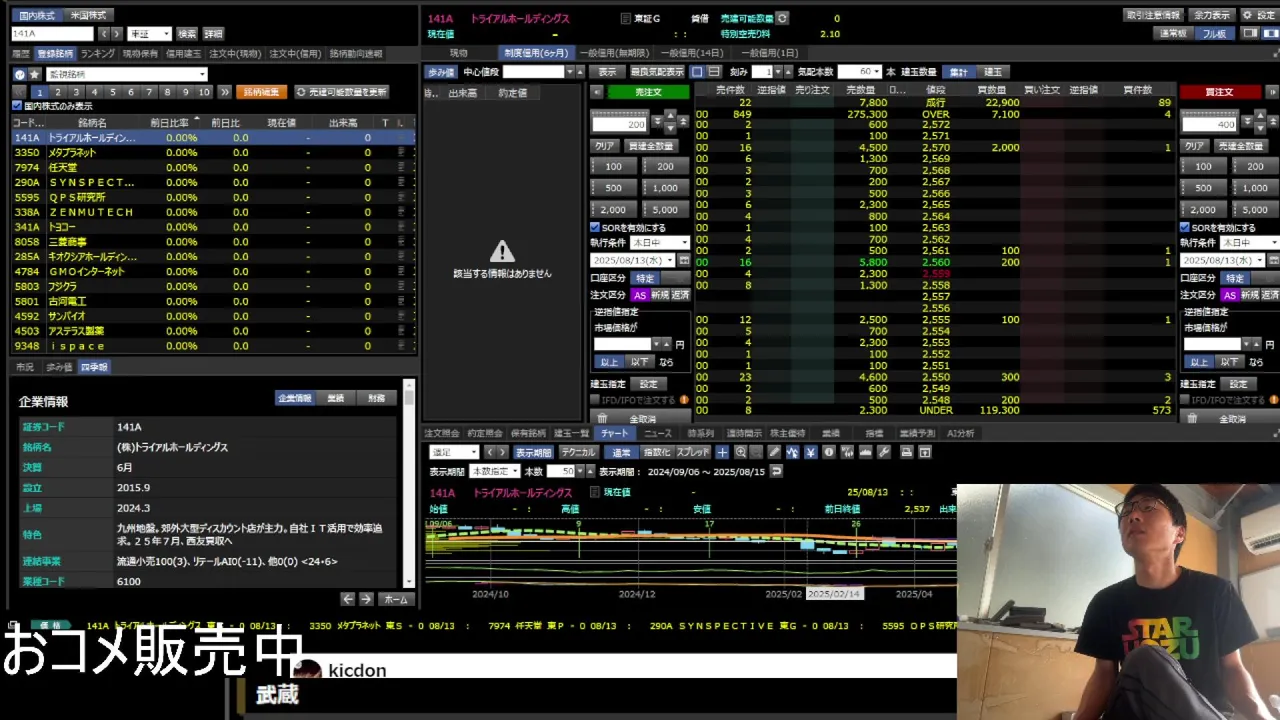Click previous page arrow in company info
The image size is (1280, 720).
pyautogui.click(x=347, y=599)
